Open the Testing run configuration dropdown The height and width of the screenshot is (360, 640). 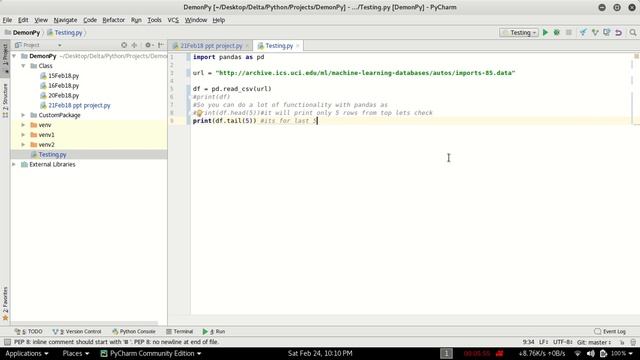[x=519, y=33]
